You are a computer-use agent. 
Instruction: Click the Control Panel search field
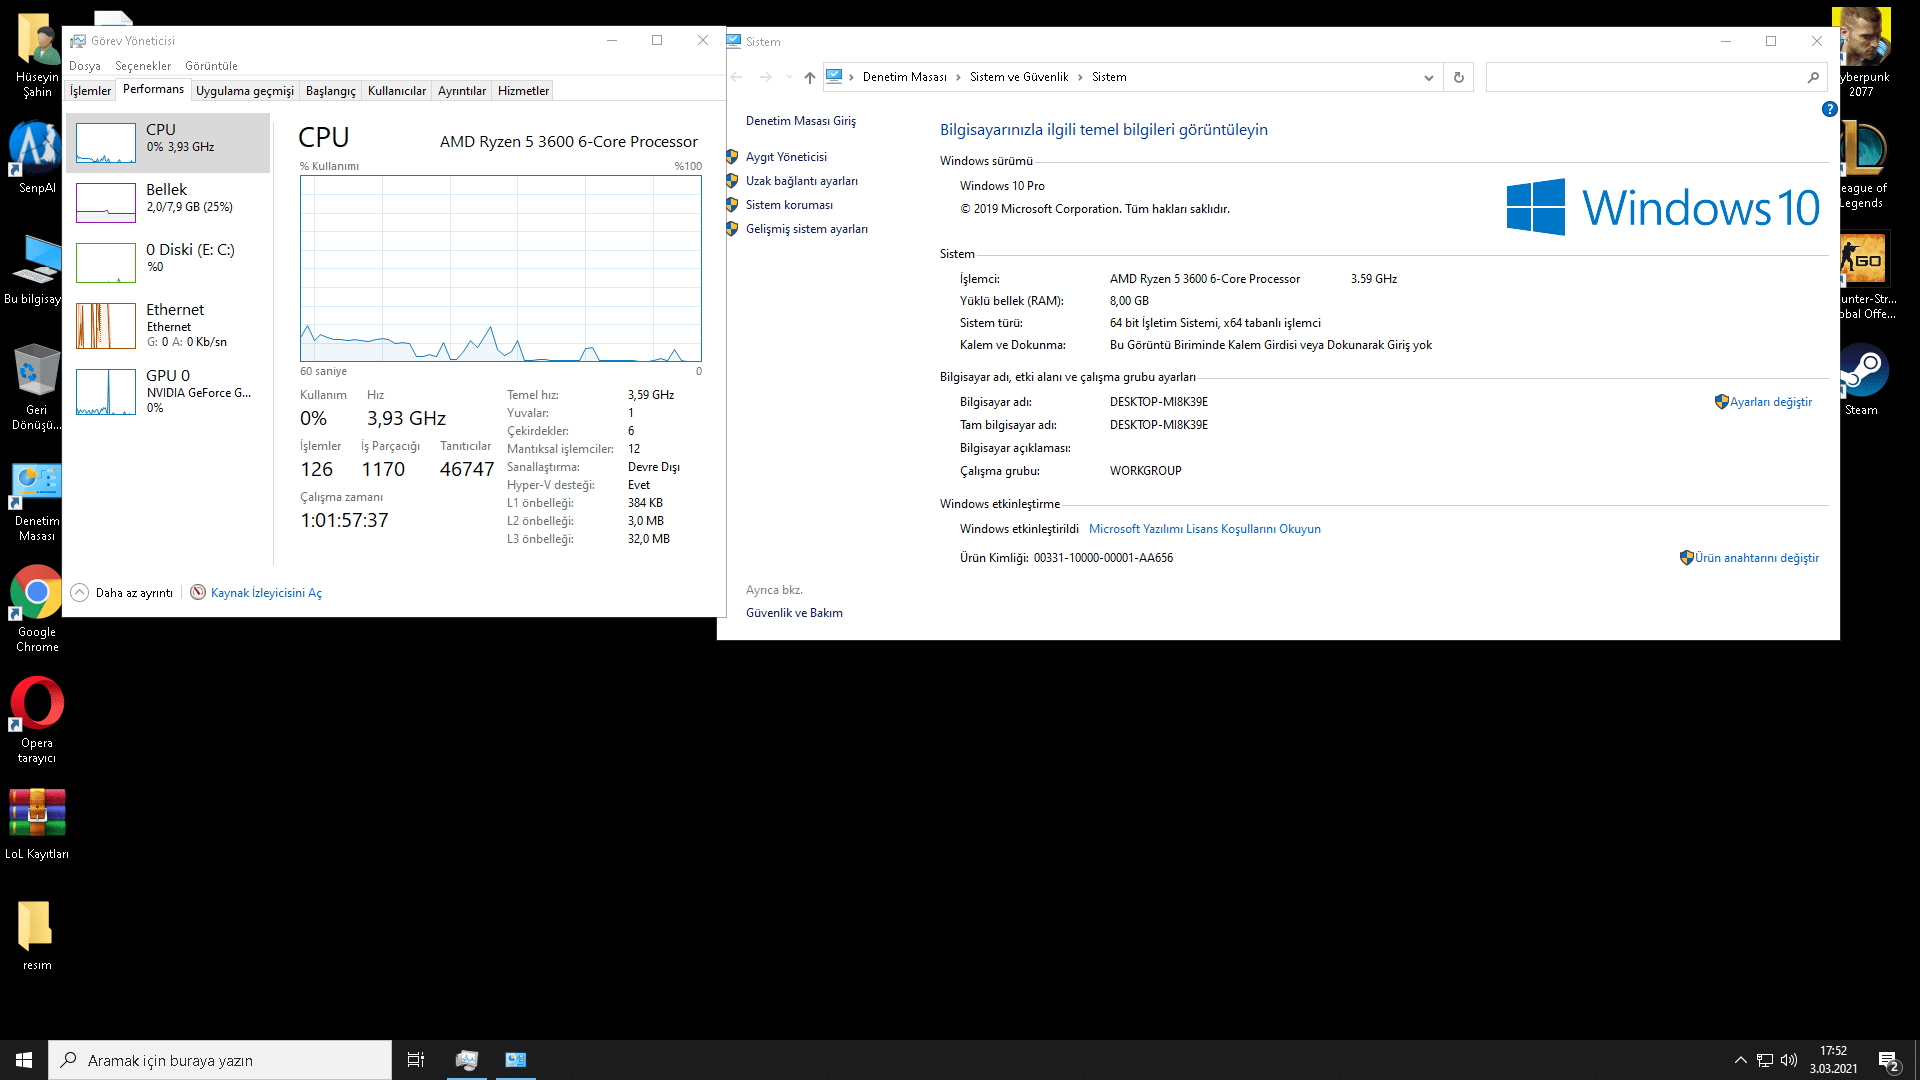[1656, 77]
